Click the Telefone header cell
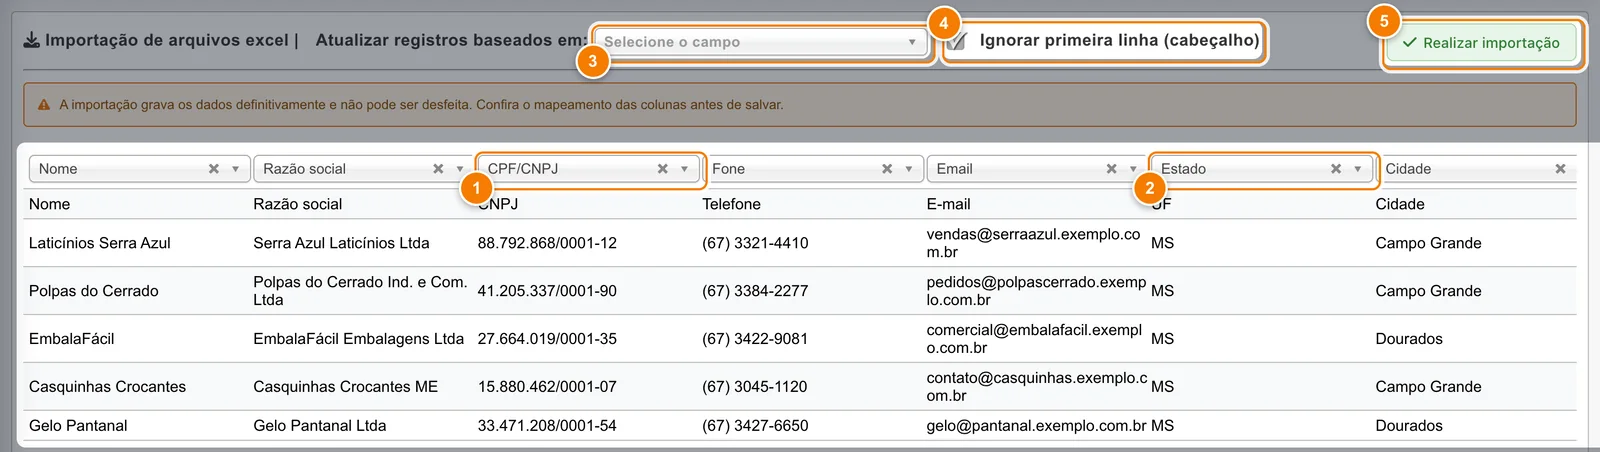Viewport: 1600px width, 452px height. 731,204
